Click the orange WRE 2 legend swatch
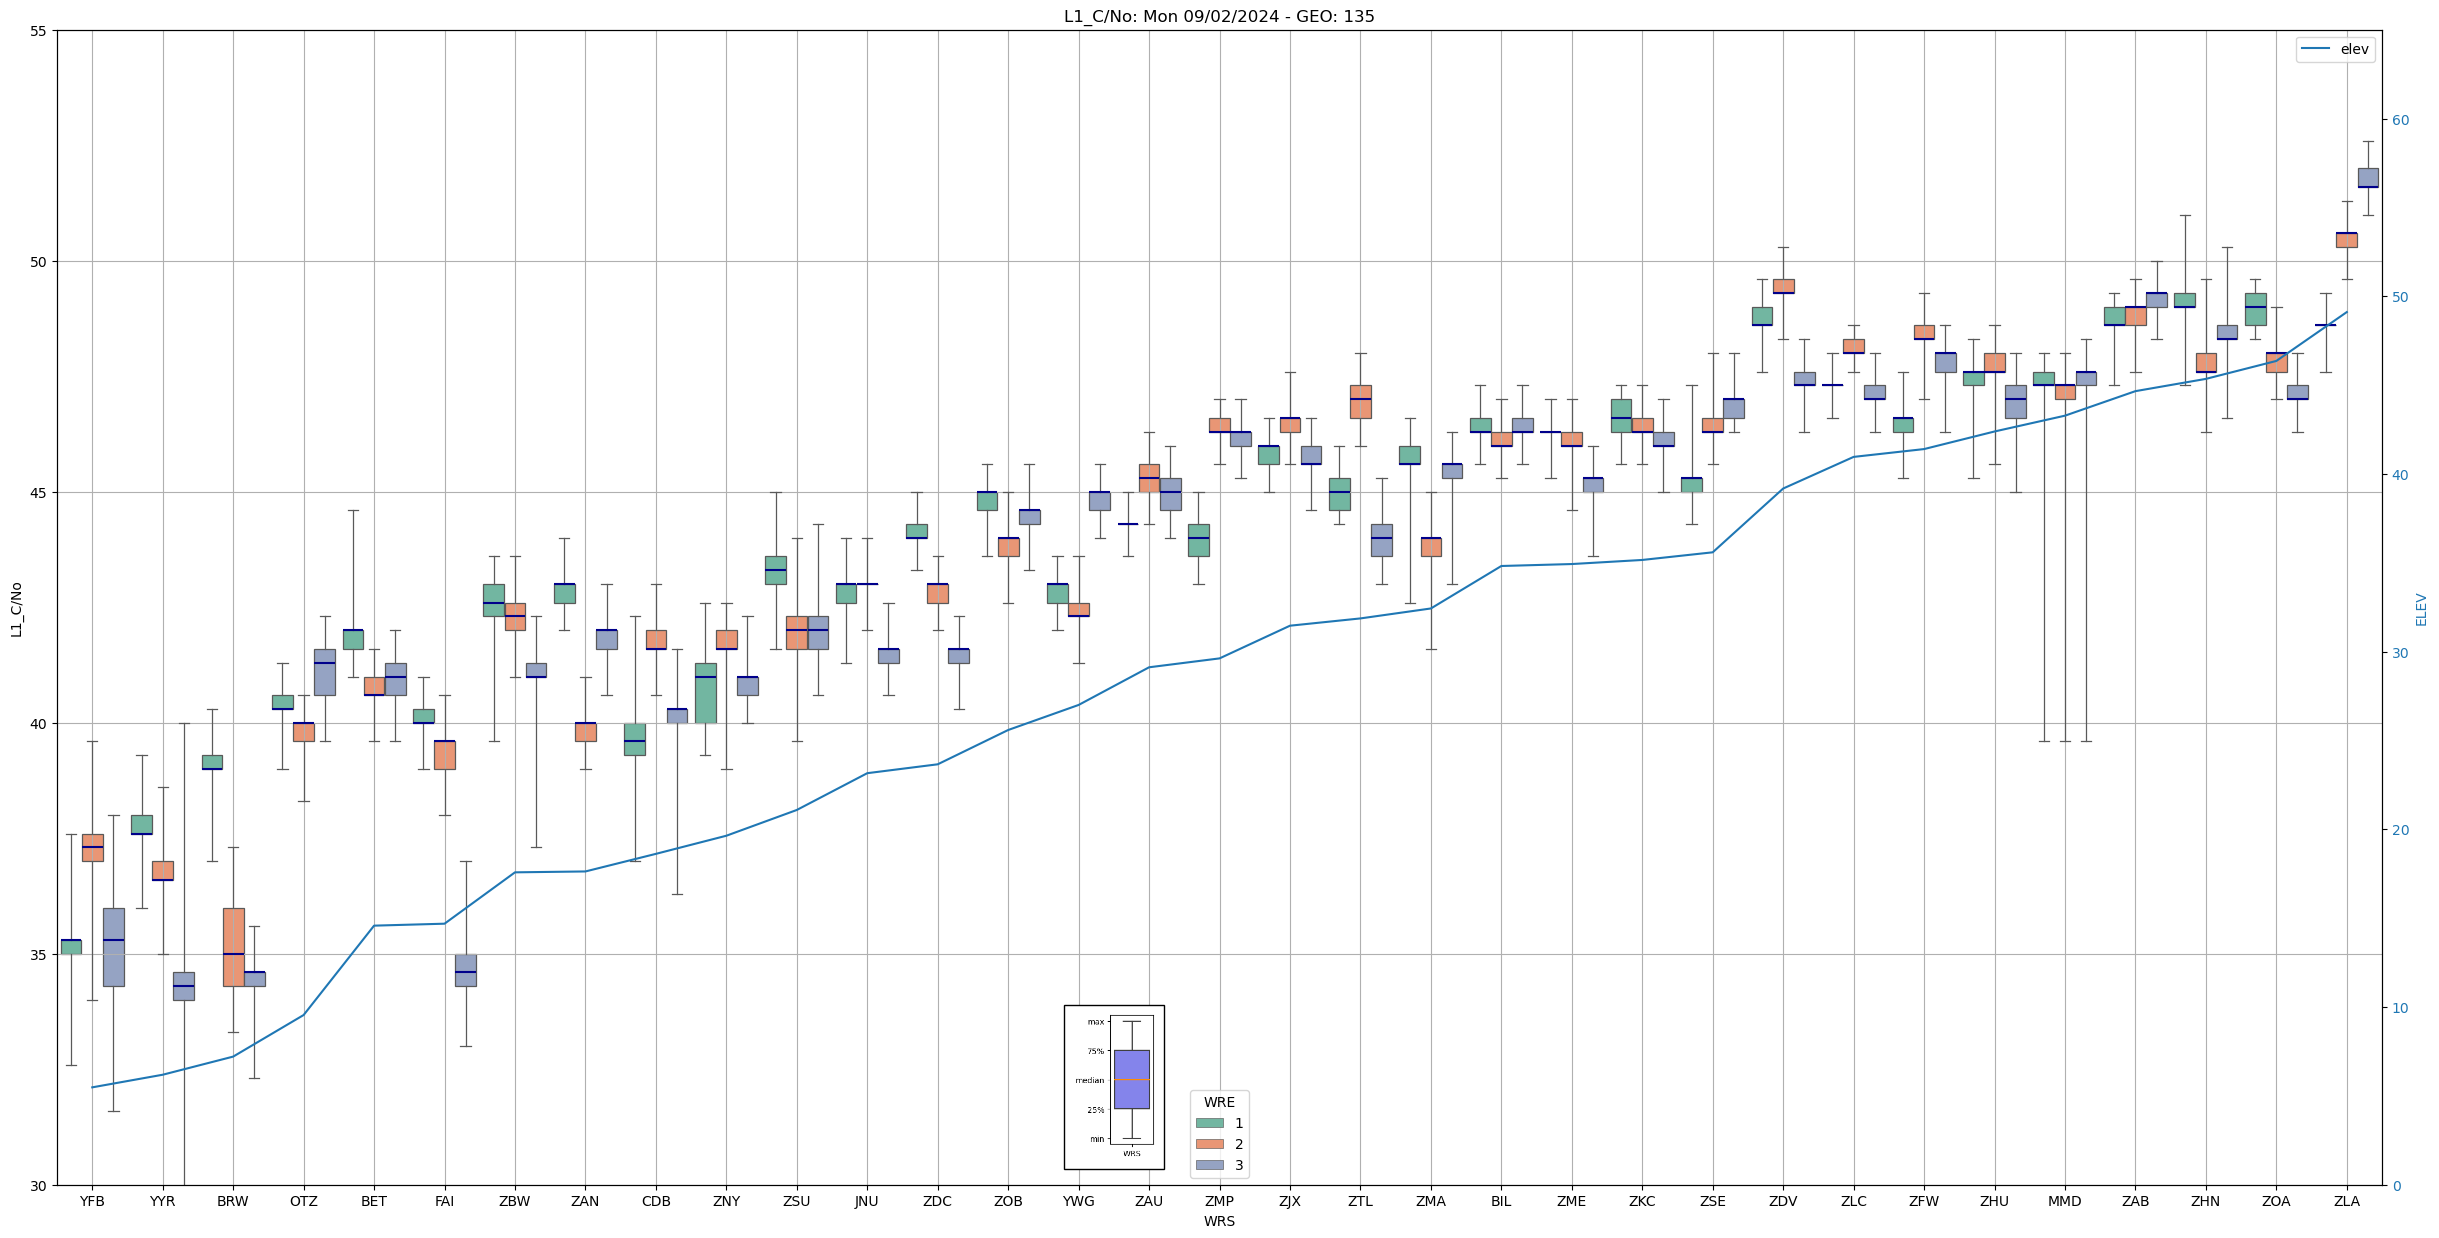The width and height of the screenshot is (2439, 1238). tap(1209, 1144)
